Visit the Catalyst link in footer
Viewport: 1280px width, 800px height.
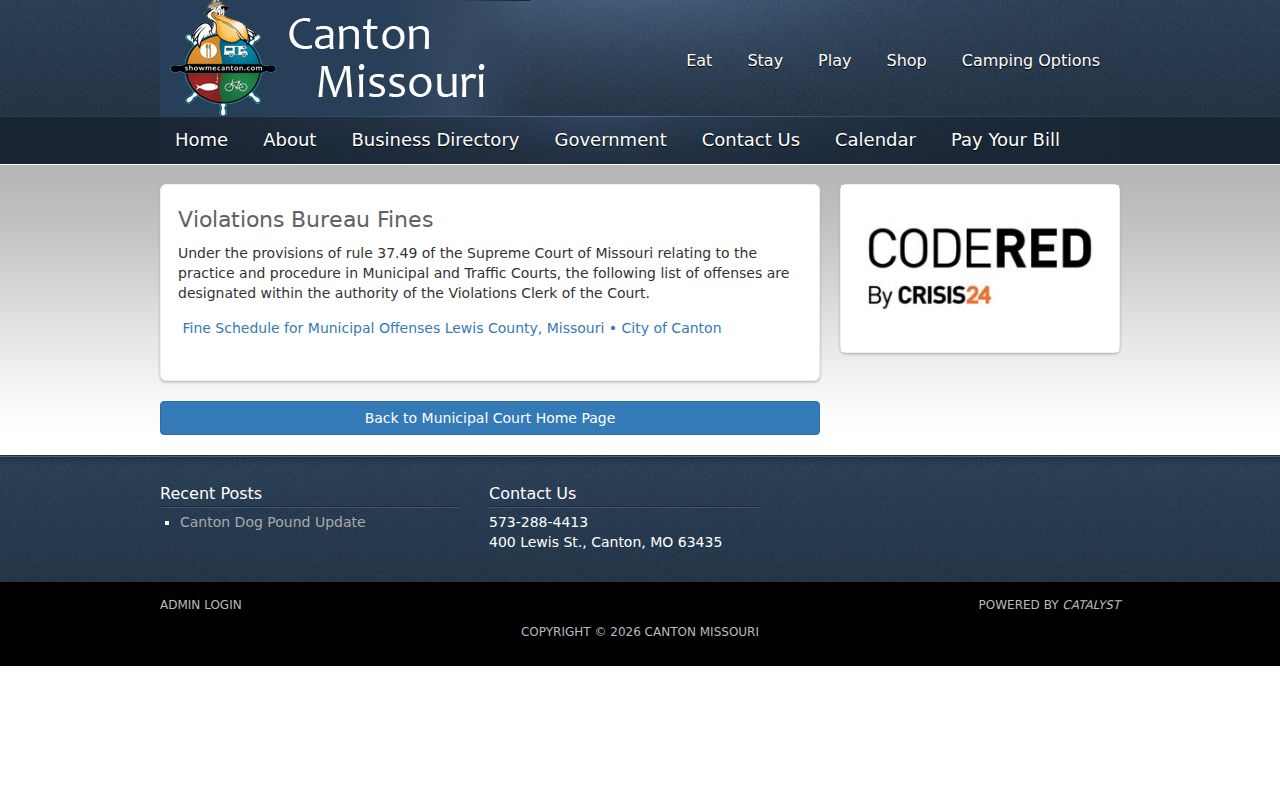point(1091,605)
